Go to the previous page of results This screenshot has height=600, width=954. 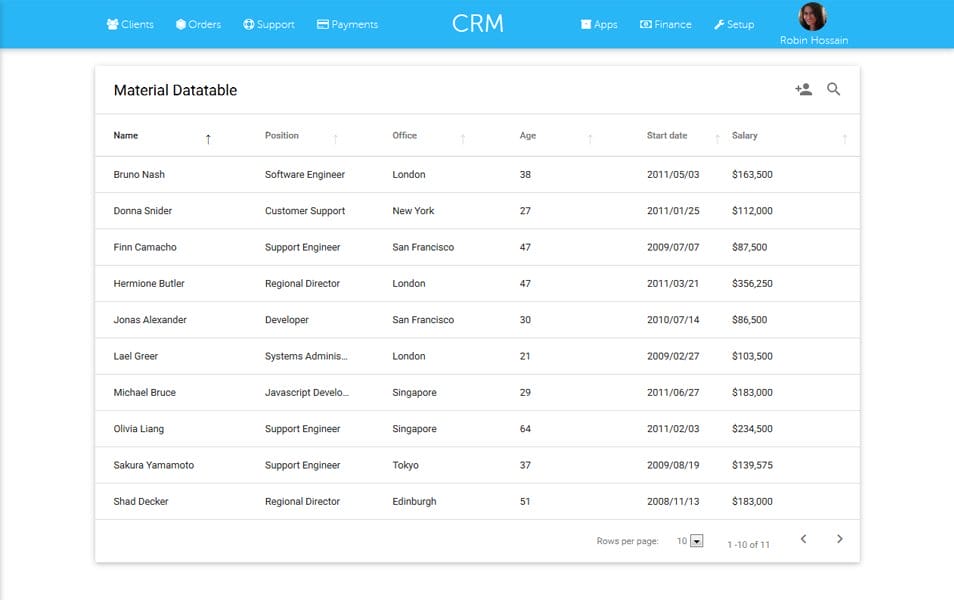802,538
